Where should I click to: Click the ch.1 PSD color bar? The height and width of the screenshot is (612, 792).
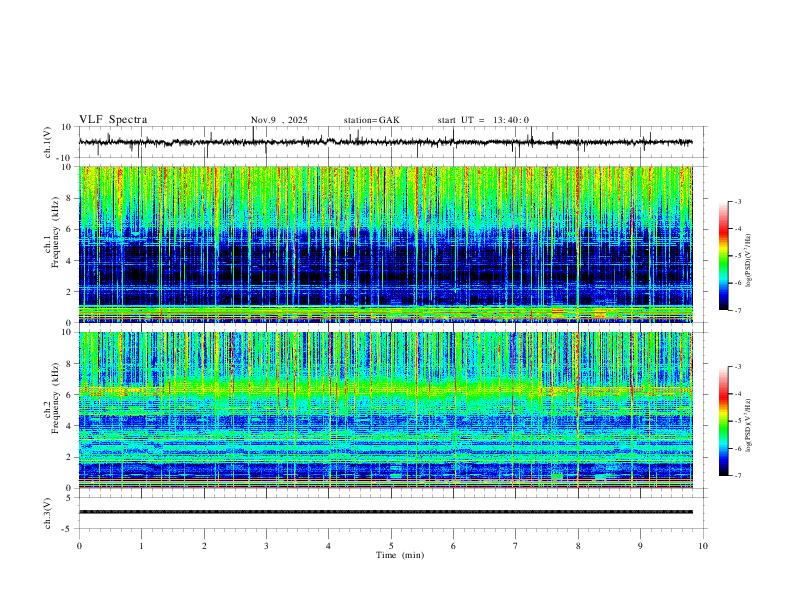coord(723,256)
